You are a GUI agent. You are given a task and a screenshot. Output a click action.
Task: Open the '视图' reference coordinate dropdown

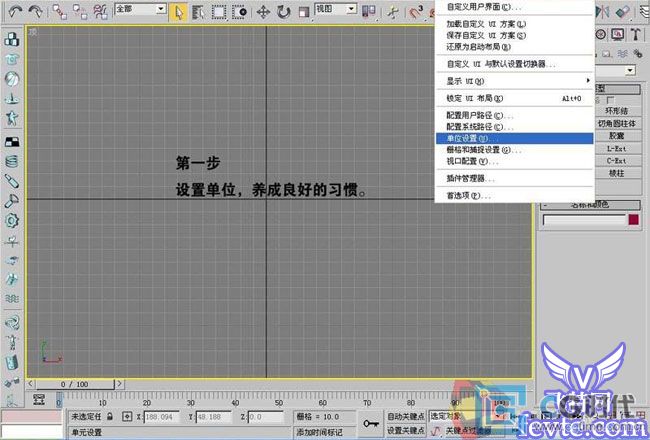point(336,9)
